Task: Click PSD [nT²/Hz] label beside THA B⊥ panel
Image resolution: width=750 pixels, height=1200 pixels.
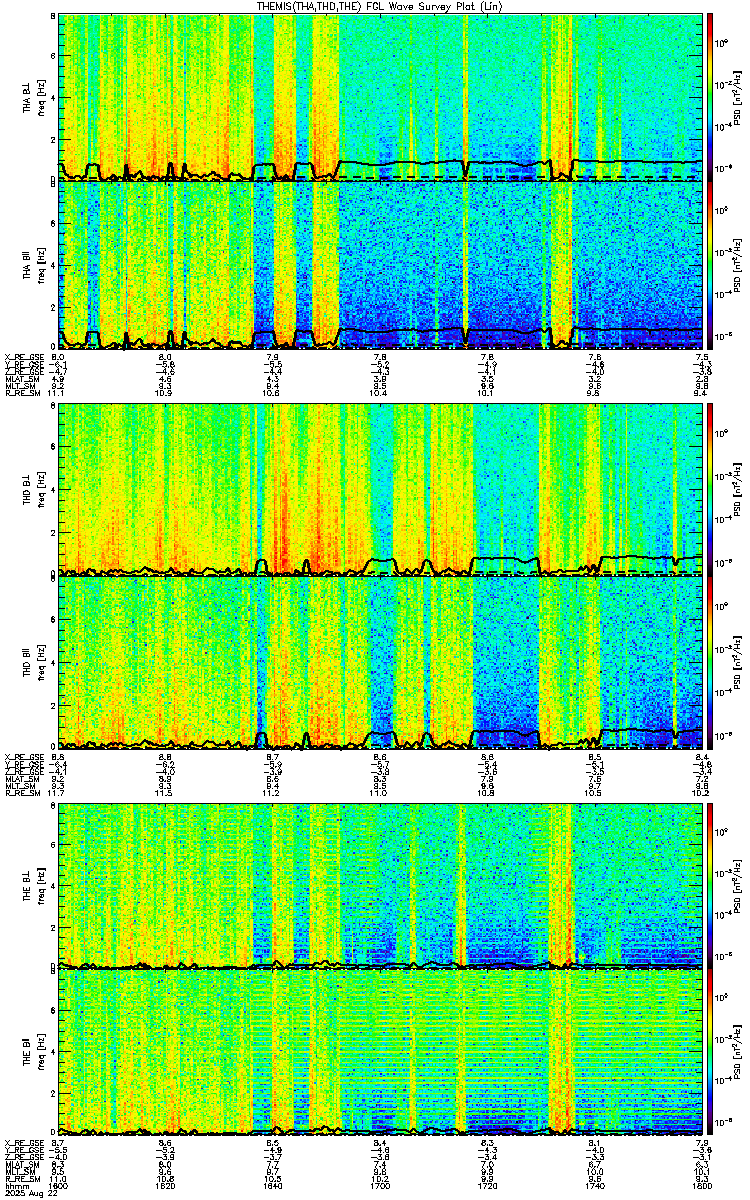Action: [x=737, y=98]
